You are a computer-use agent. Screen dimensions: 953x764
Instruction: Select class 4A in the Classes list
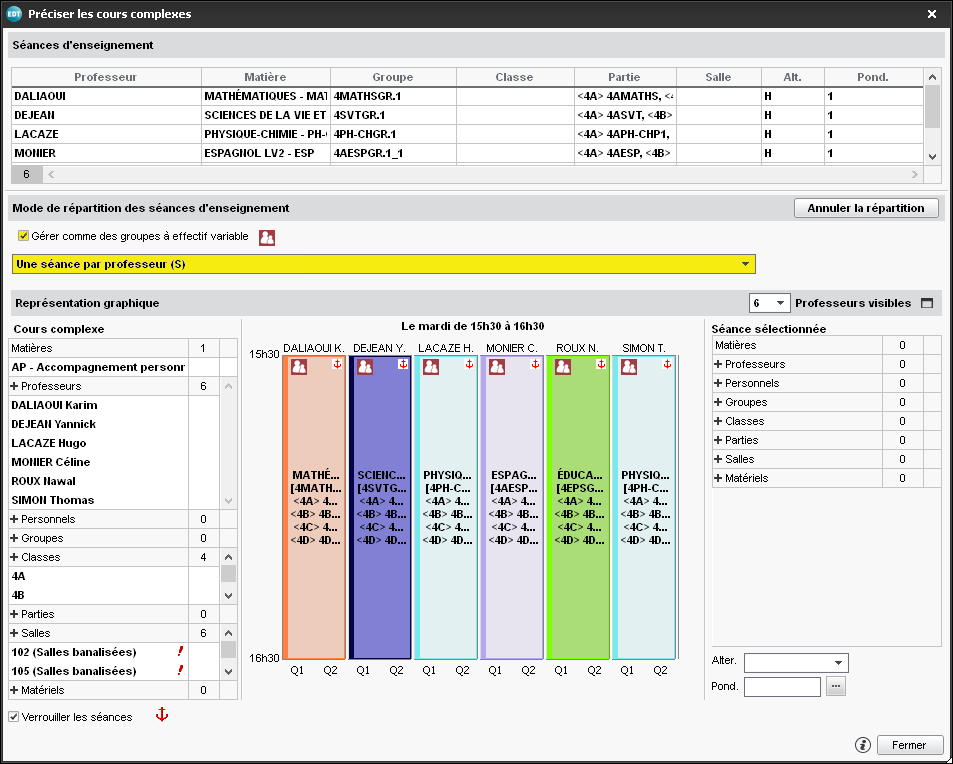[x=98, y=576]
